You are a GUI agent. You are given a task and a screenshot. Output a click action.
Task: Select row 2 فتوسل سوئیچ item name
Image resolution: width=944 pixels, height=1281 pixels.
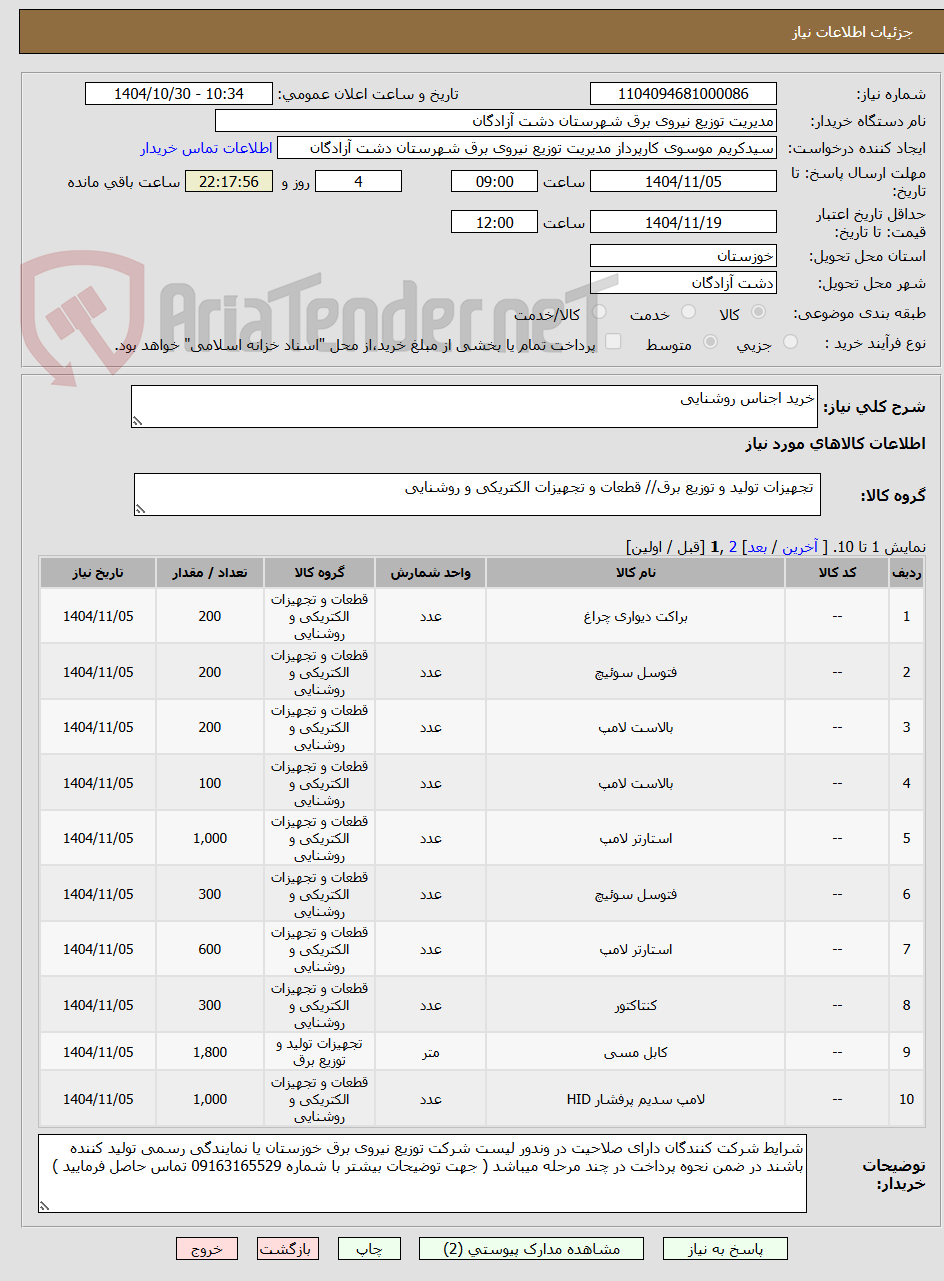coord(636,672)
